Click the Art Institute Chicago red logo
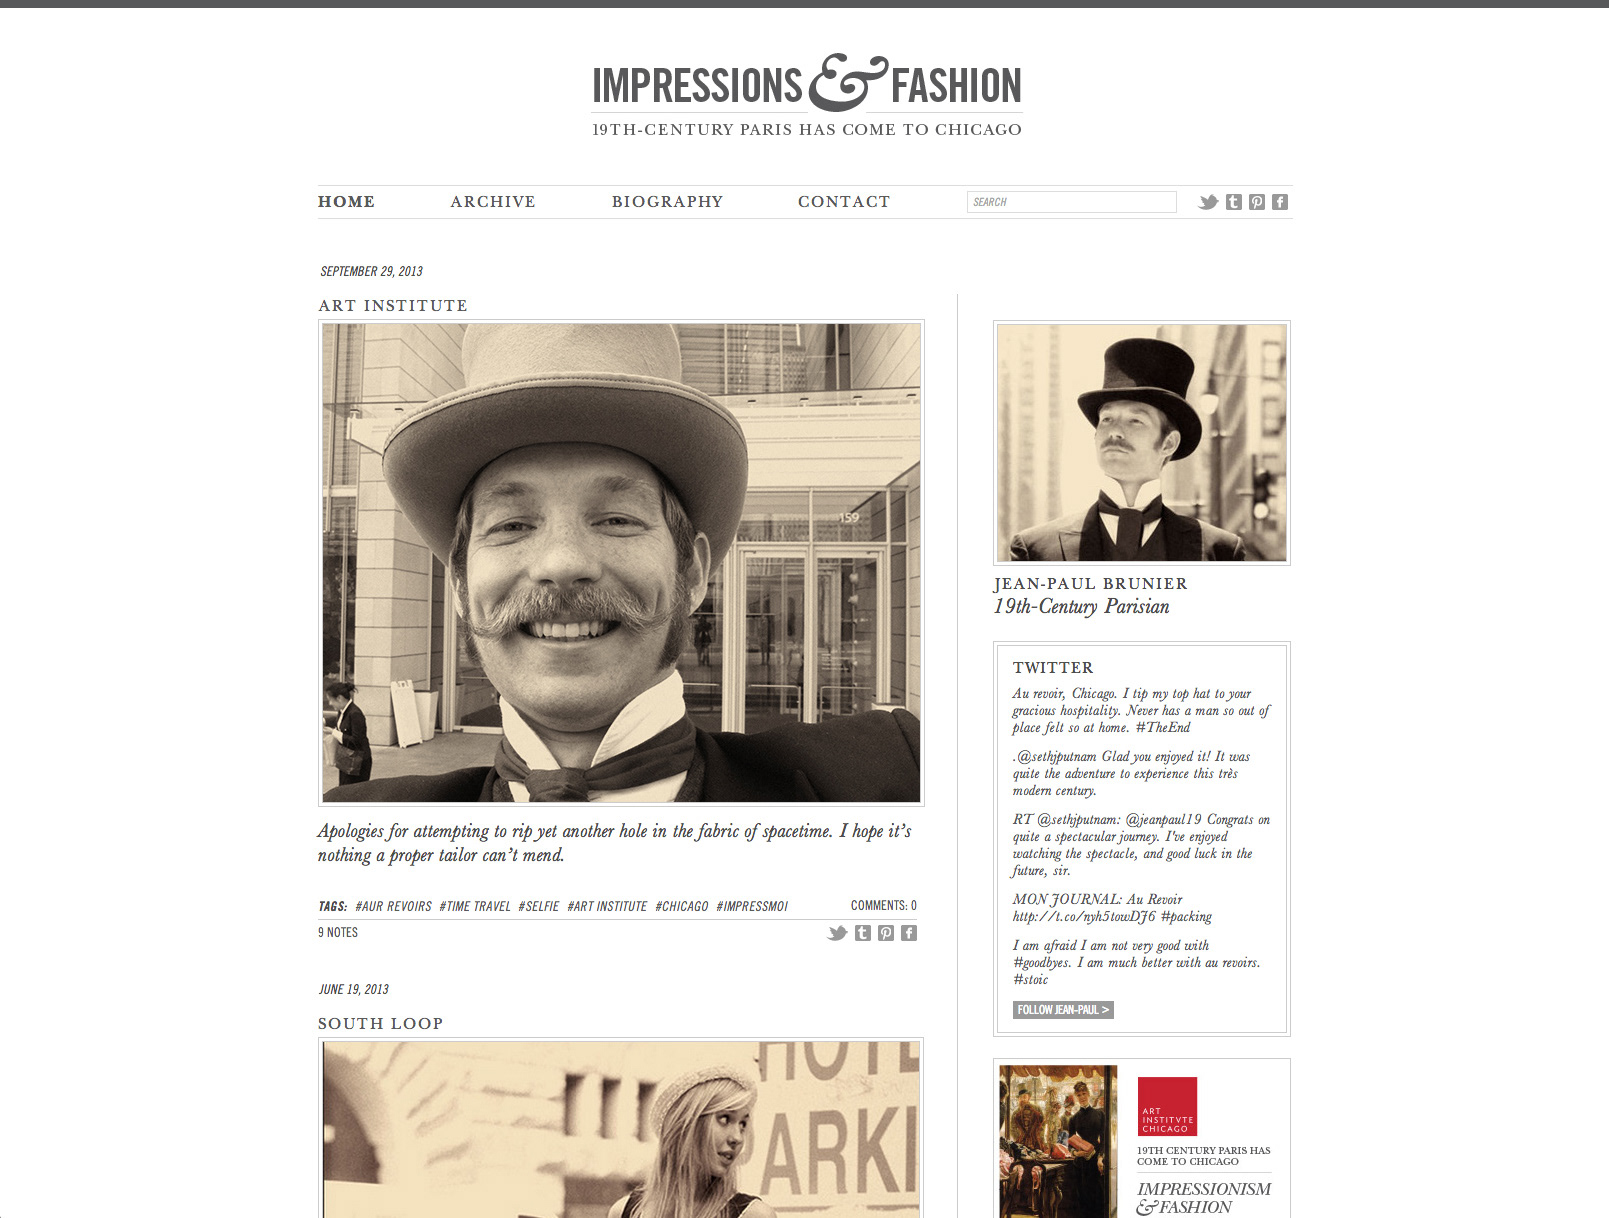Image resolution: width=1609 pixels, height=1218 pixels. tap(1167, 1106)
